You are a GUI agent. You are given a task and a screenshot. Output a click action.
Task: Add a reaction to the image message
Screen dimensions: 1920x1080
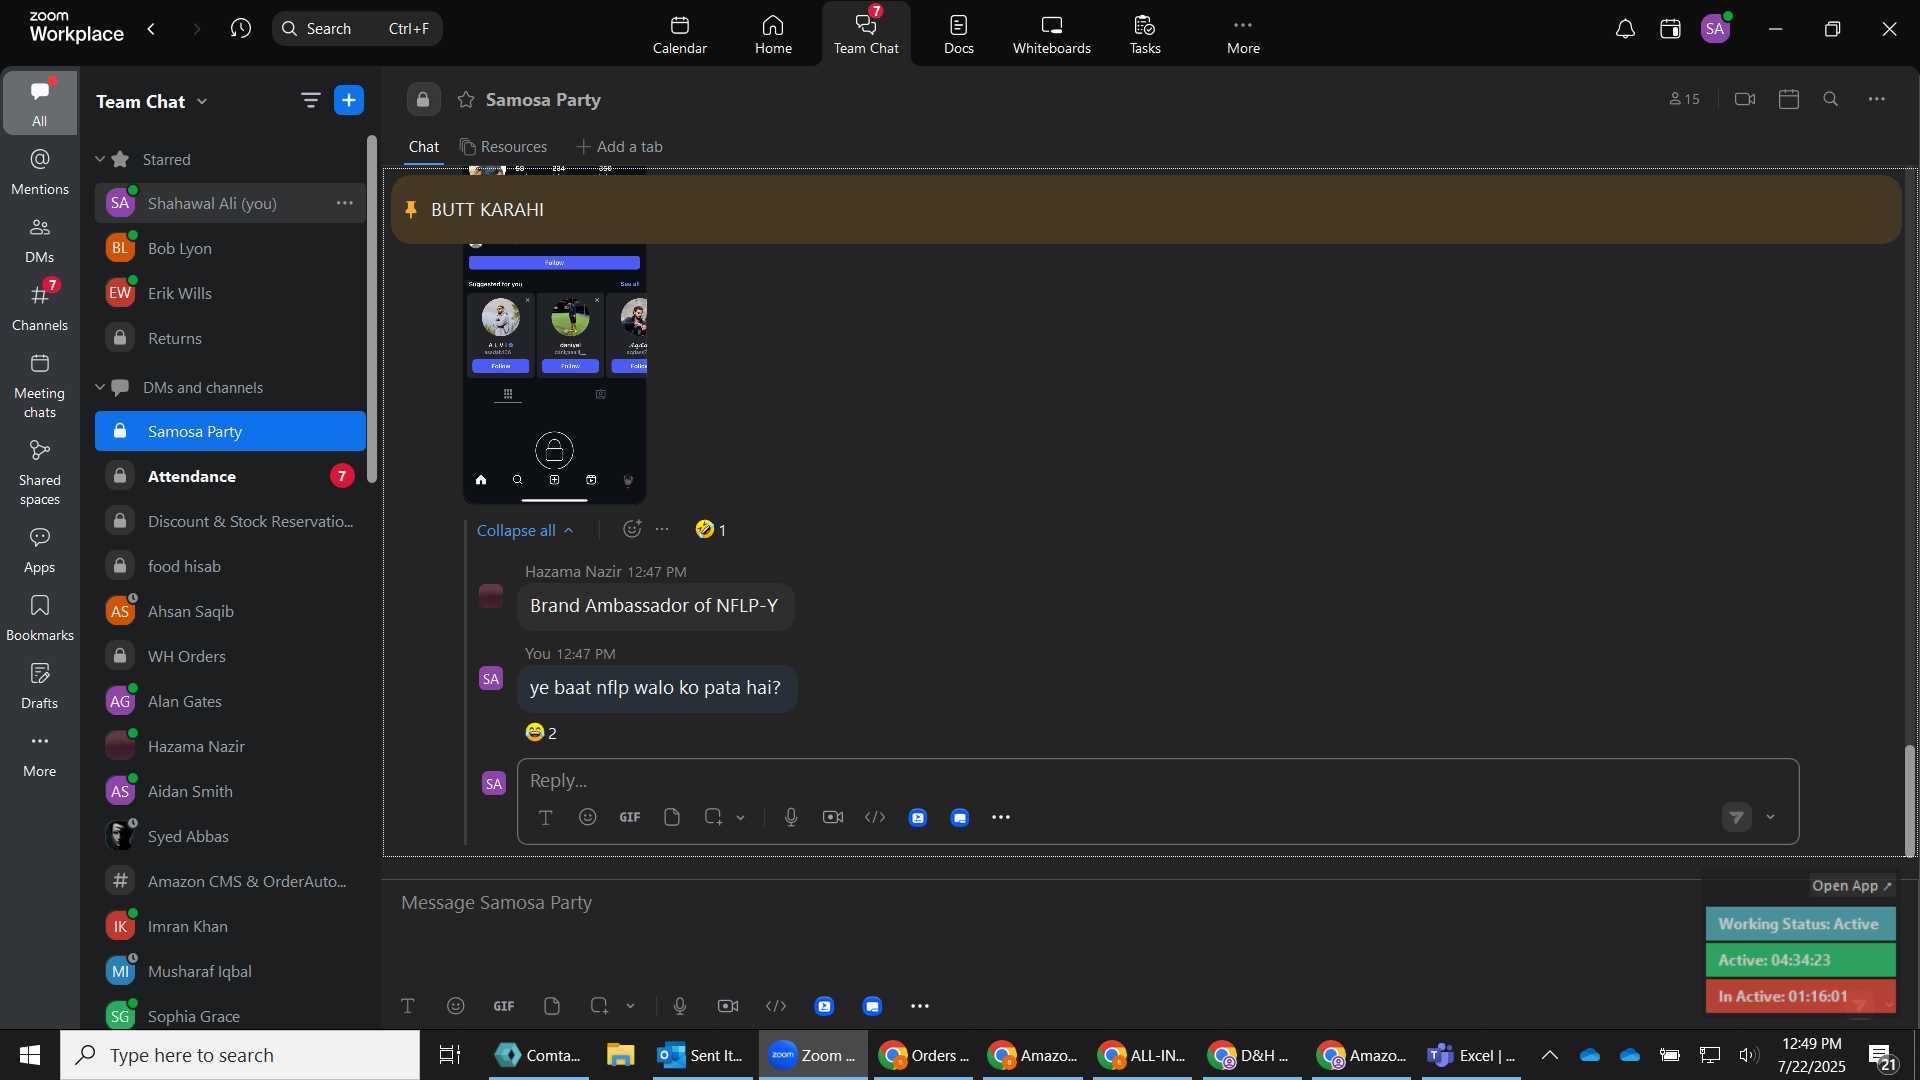tap(632, 529)
